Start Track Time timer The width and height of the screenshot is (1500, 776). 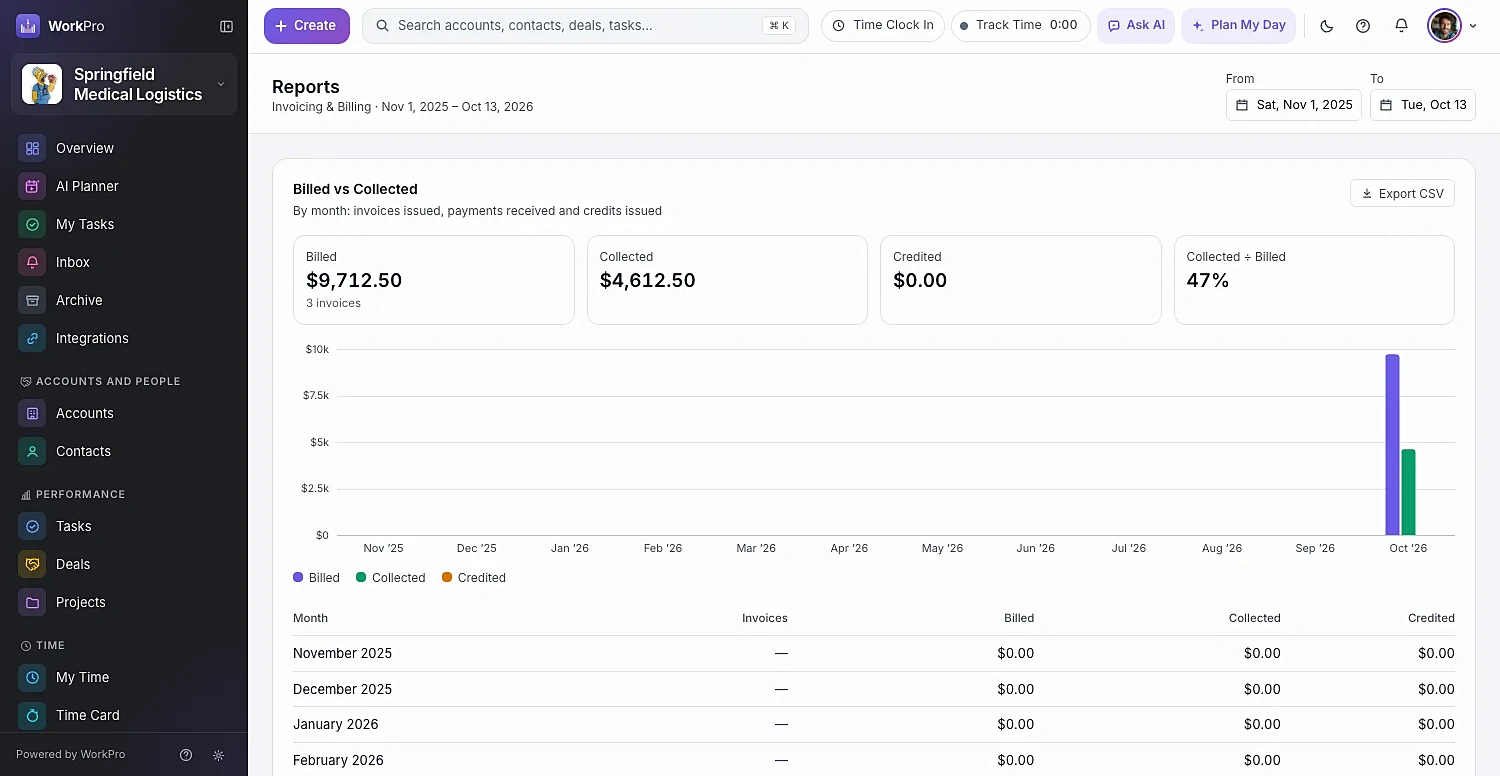[1020, 26]
